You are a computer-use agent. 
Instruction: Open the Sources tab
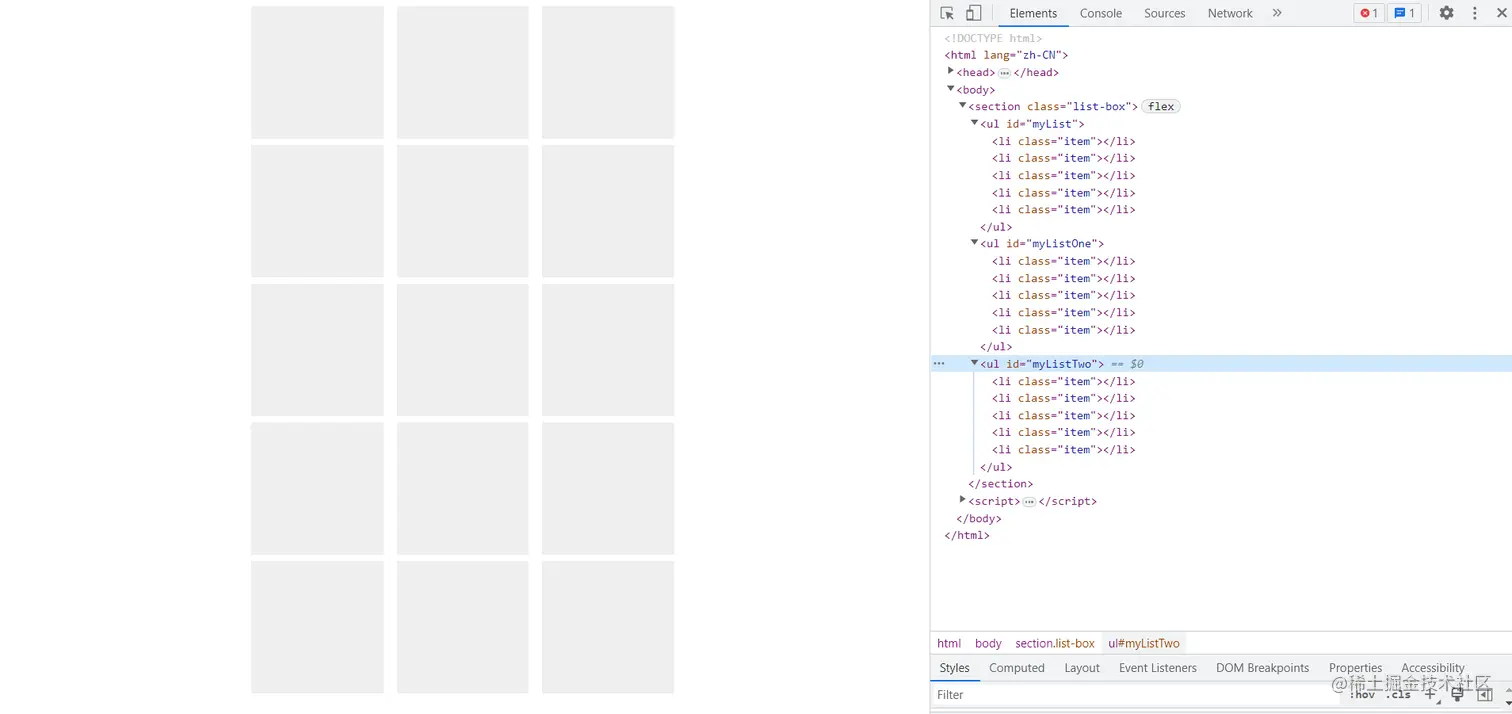[x=1165, y=13]
